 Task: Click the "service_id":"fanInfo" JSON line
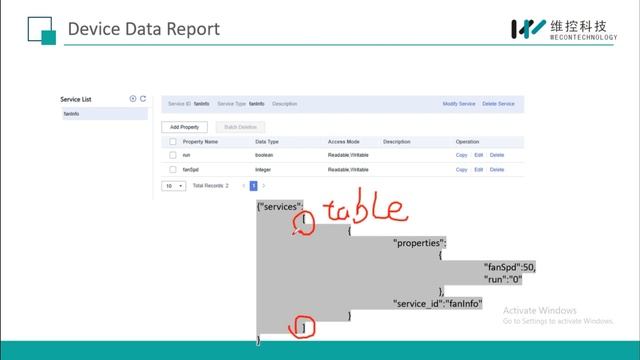tap(438, 304)
